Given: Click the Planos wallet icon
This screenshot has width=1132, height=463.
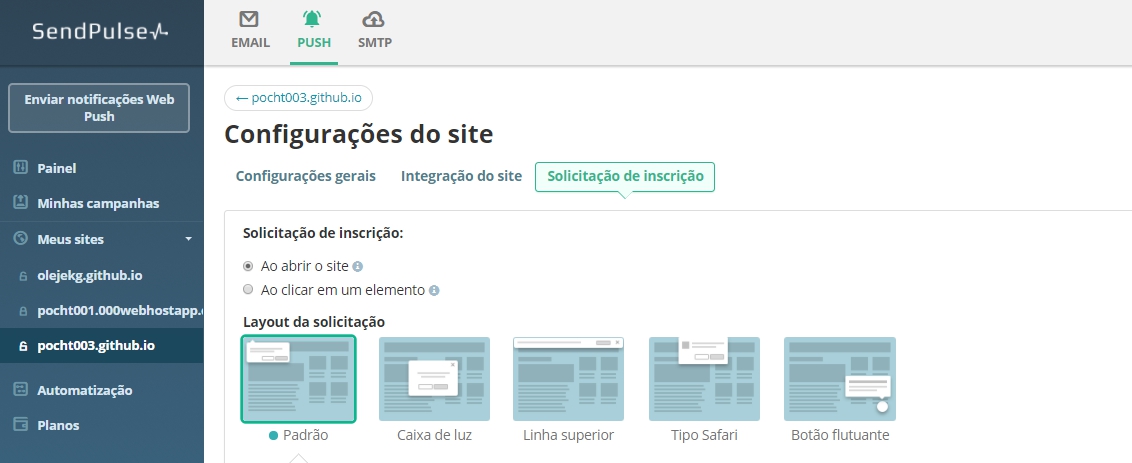Looking at the screenshot, I should pyautogui.click(x=20, y=424).
